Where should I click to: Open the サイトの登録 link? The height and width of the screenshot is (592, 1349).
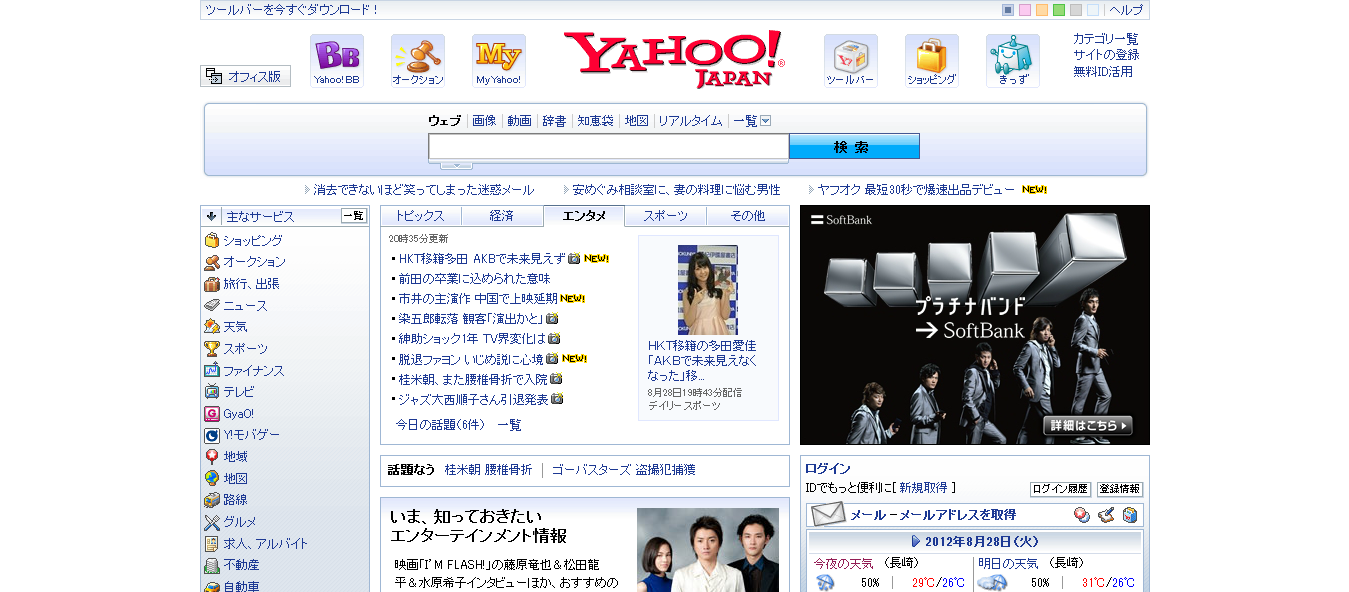coord(1106,55)
